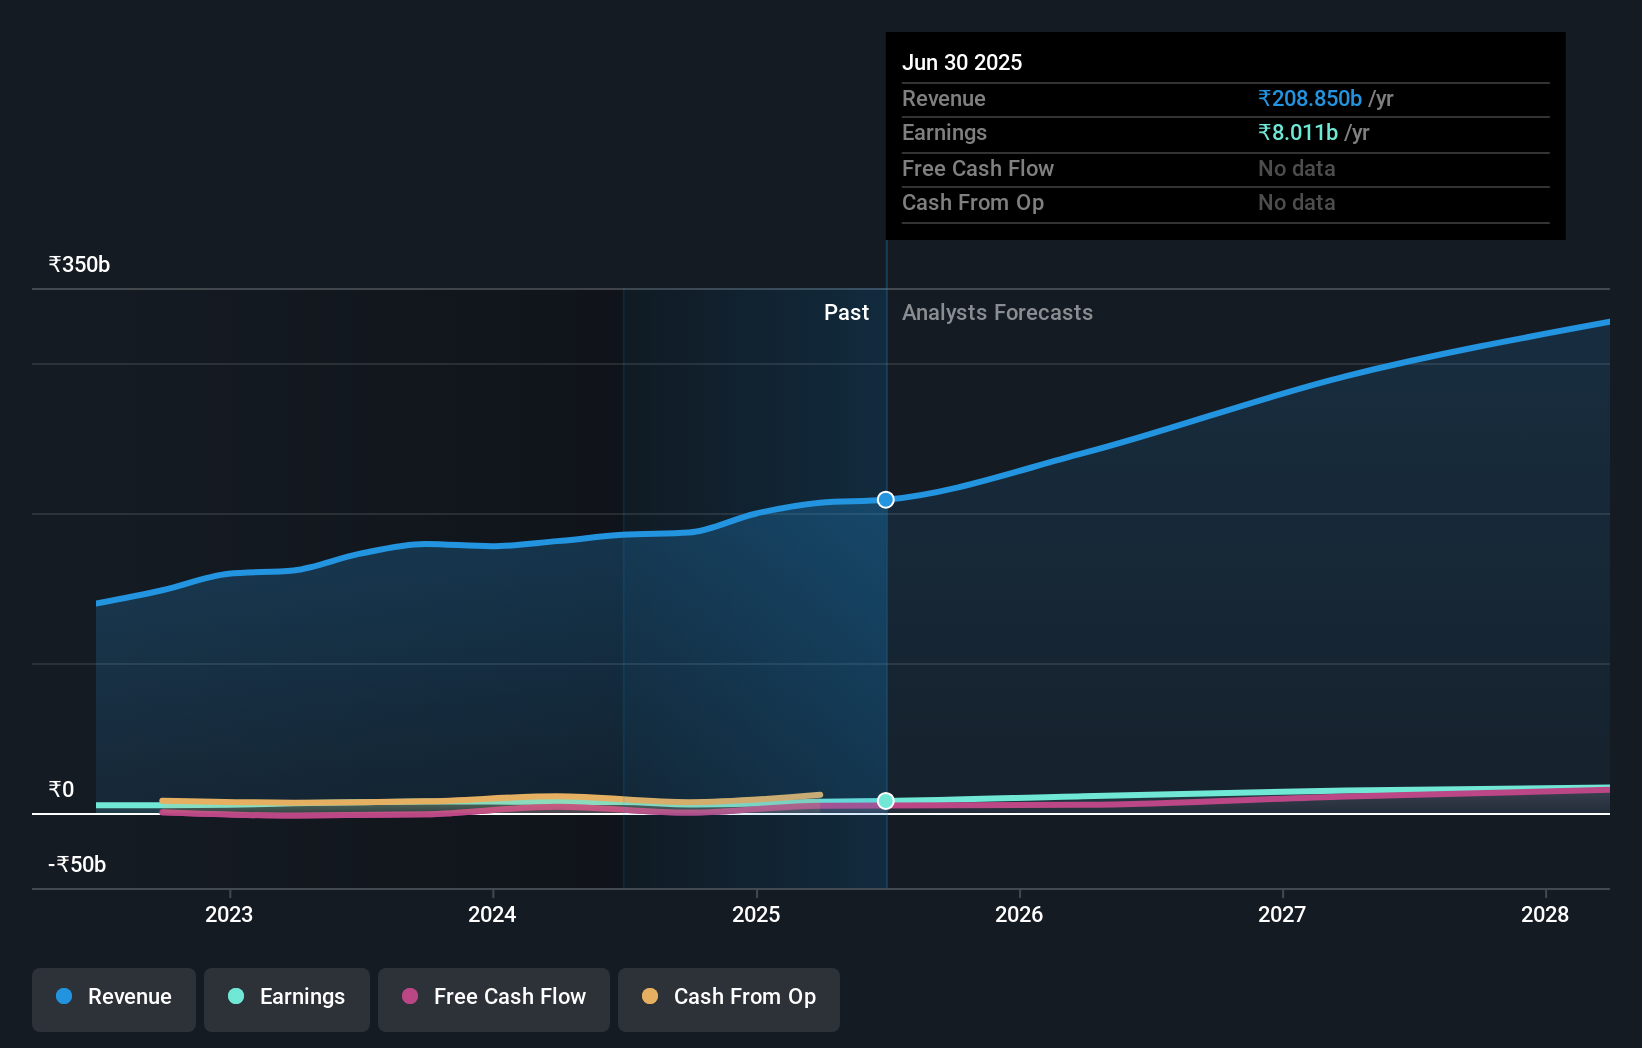Viewport: 1642px width, 1048px height.
Task: Click the 2024 x-axis label
Action: [492, 914]
